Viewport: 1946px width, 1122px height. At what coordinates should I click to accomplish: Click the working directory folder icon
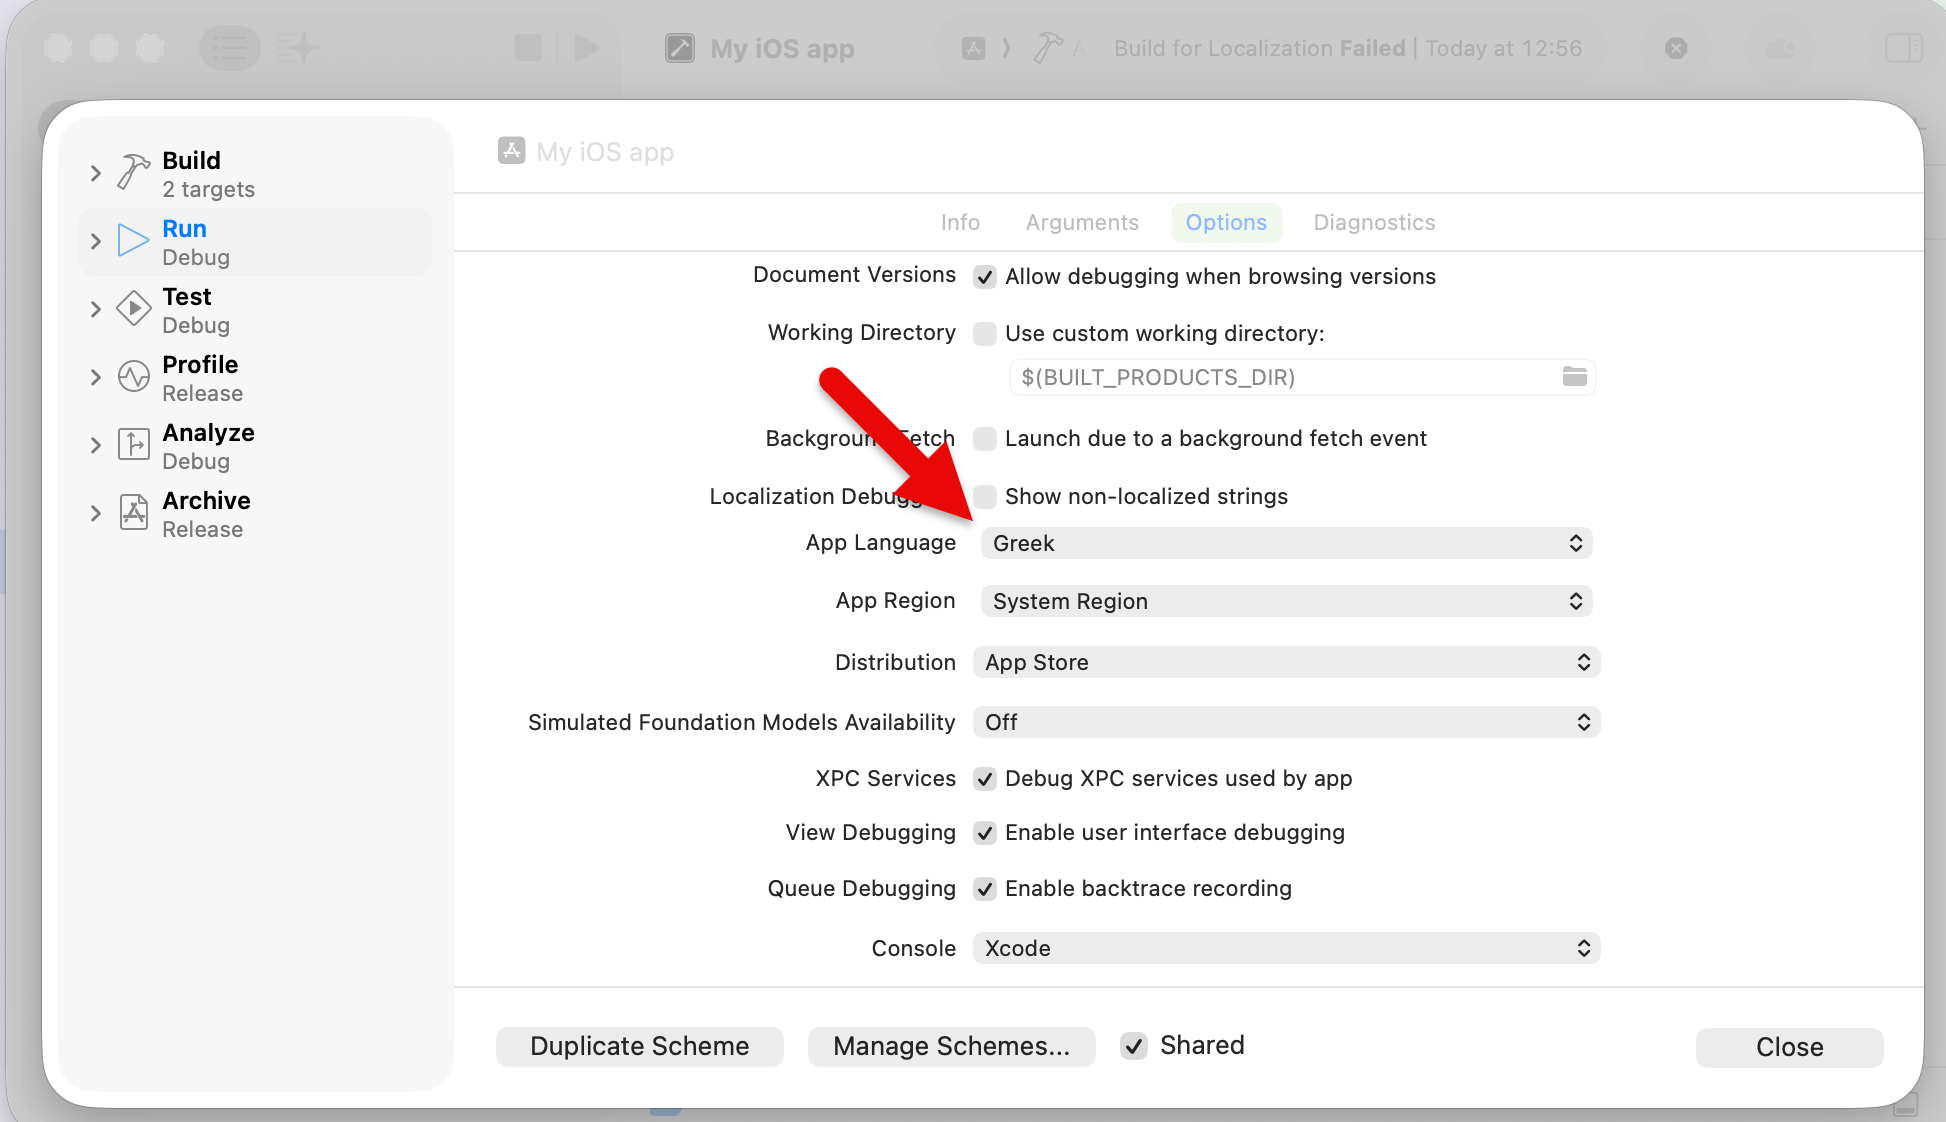point(1574,377)
